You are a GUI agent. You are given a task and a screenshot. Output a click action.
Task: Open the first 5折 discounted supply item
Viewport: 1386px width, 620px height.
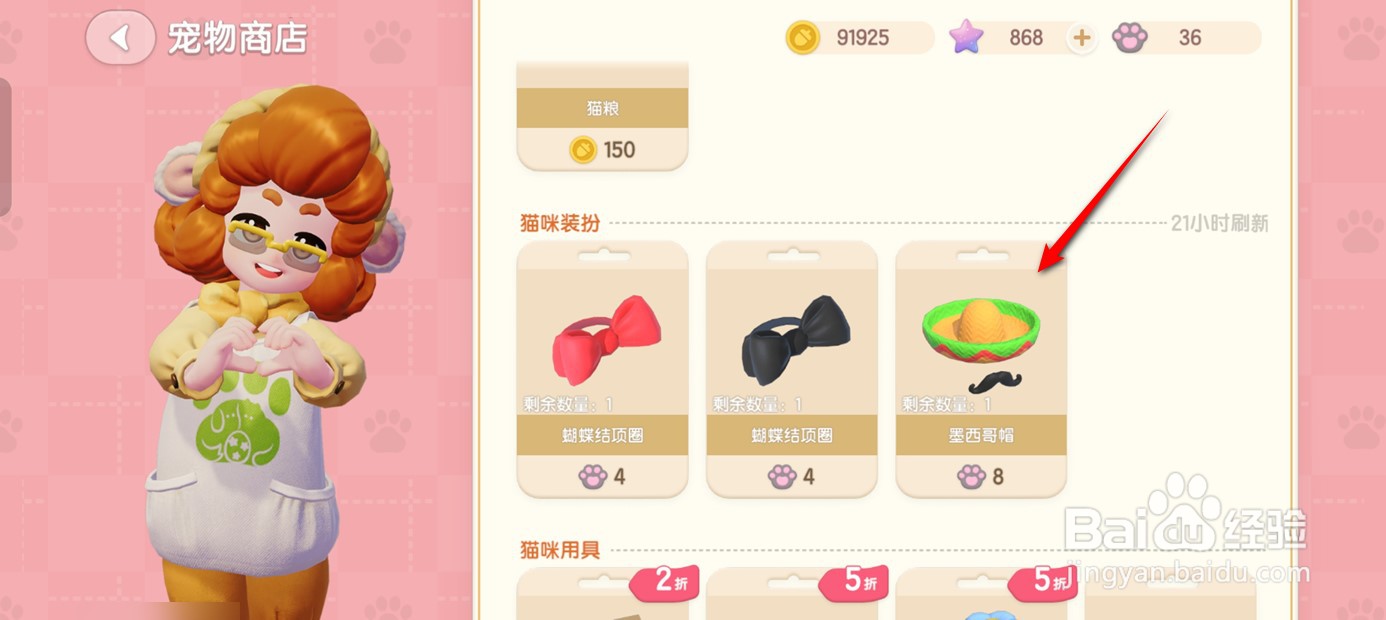pos(792,593)
